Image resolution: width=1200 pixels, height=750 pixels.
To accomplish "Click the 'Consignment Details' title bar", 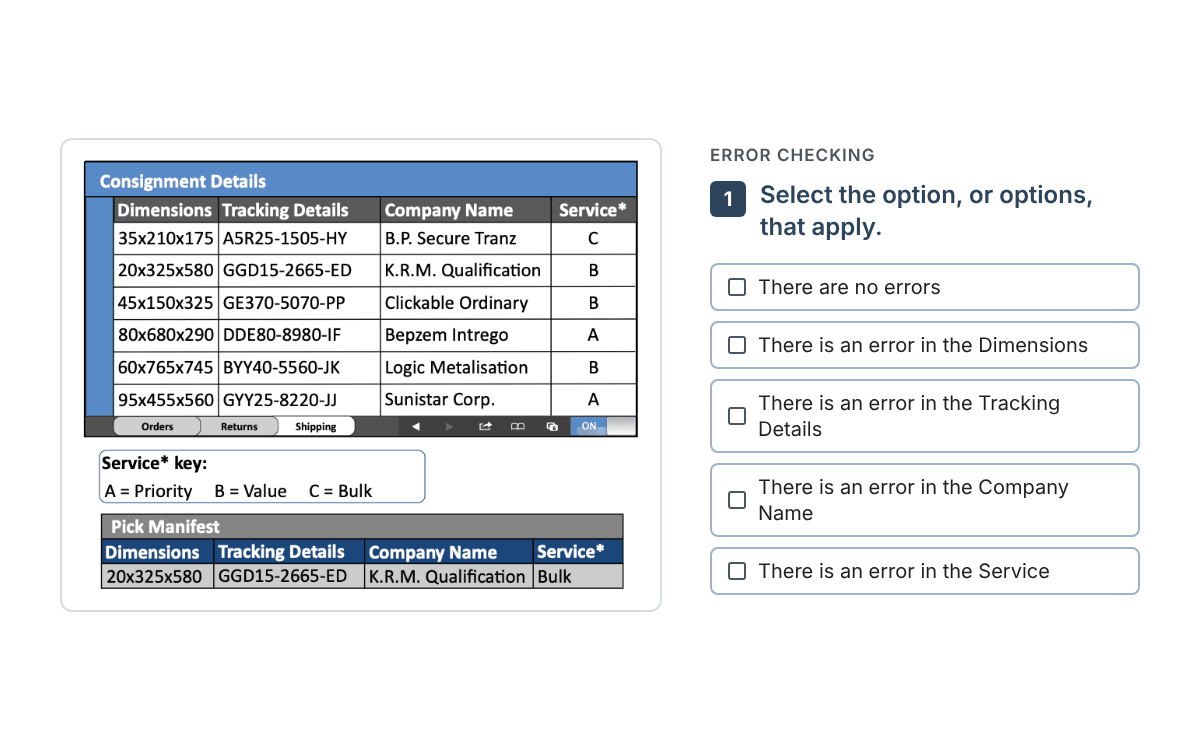I will point(361,181).
